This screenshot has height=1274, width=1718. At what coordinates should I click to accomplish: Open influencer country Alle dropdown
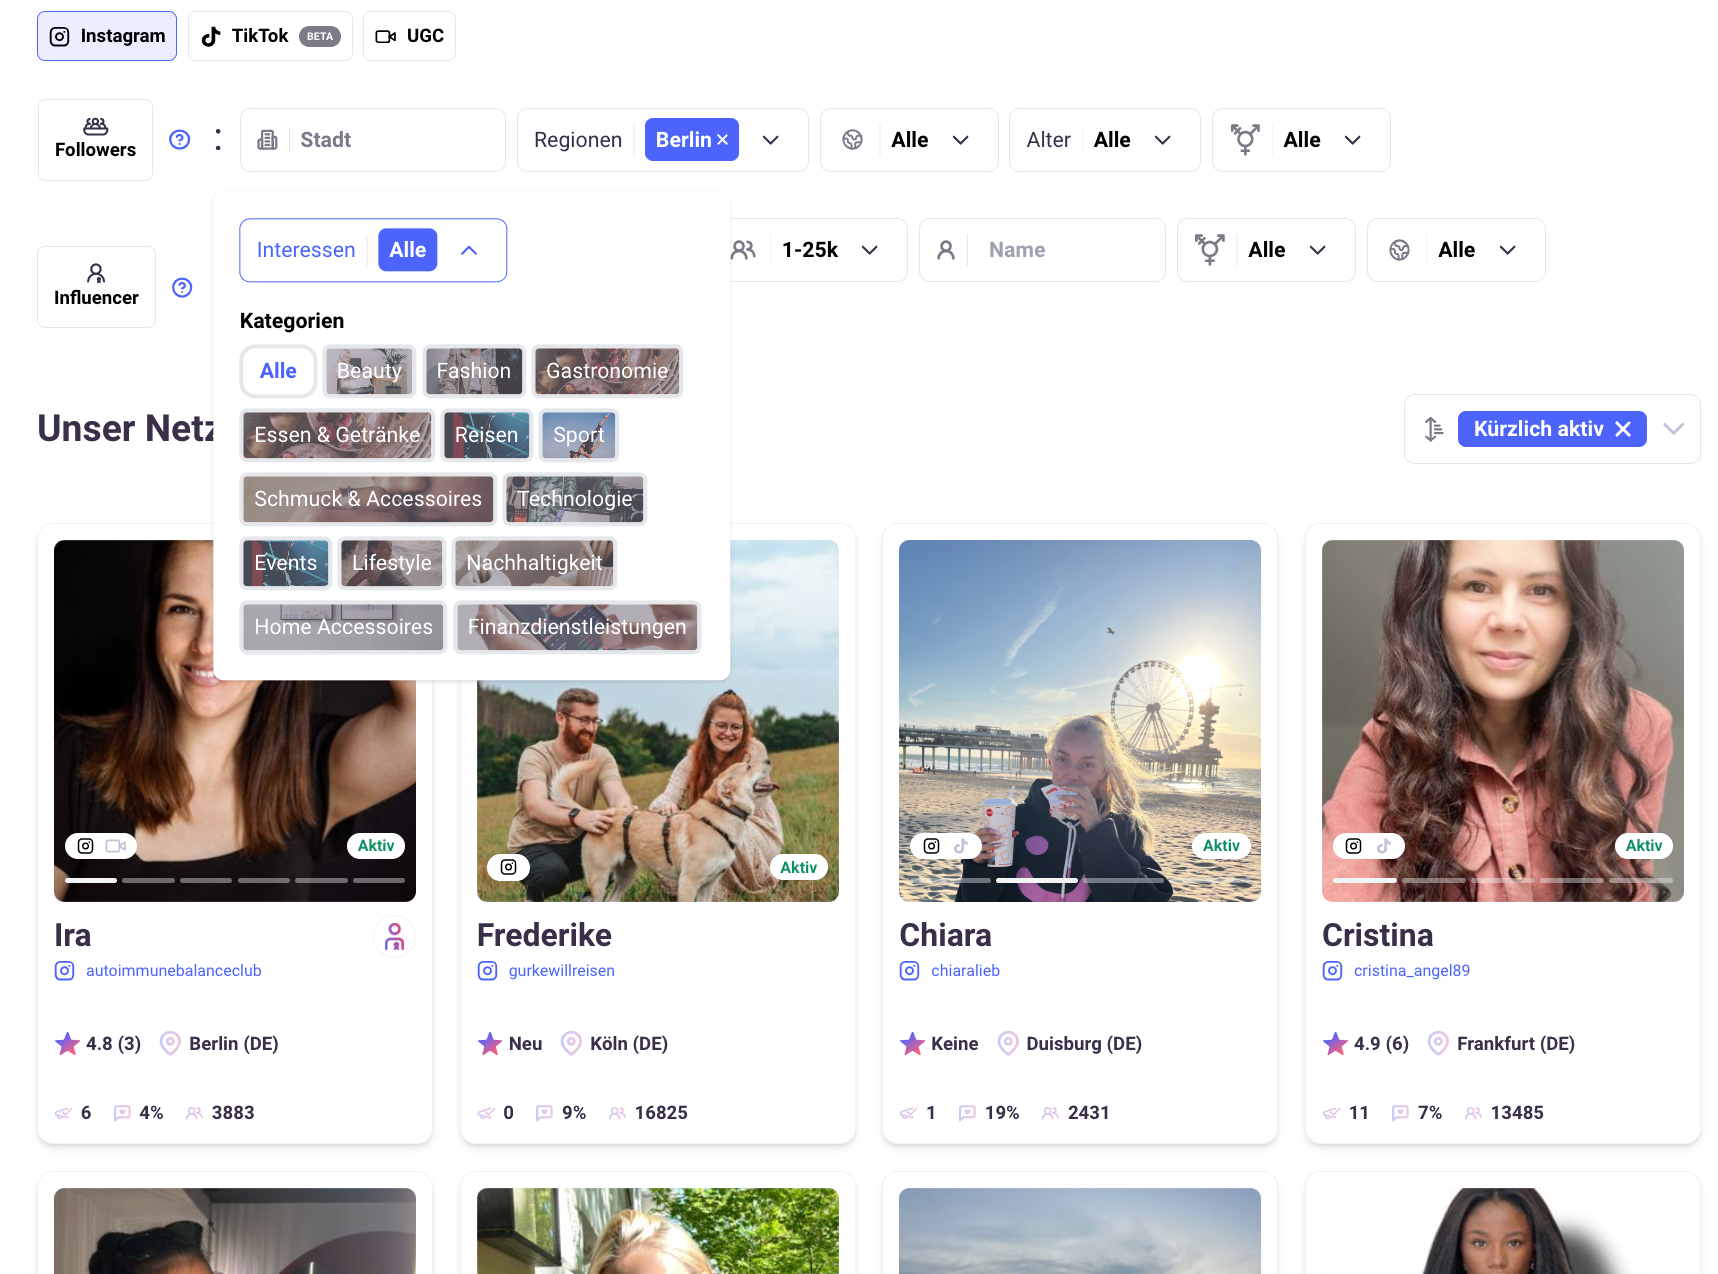pyautogui.click(x=1456, y=250)
